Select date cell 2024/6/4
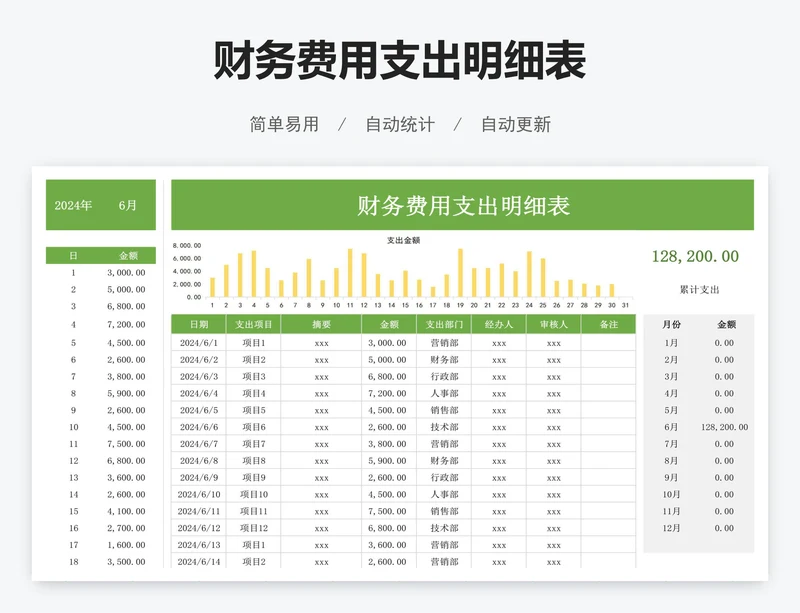Viewport: 800px width, 613px height. (199, 394)
